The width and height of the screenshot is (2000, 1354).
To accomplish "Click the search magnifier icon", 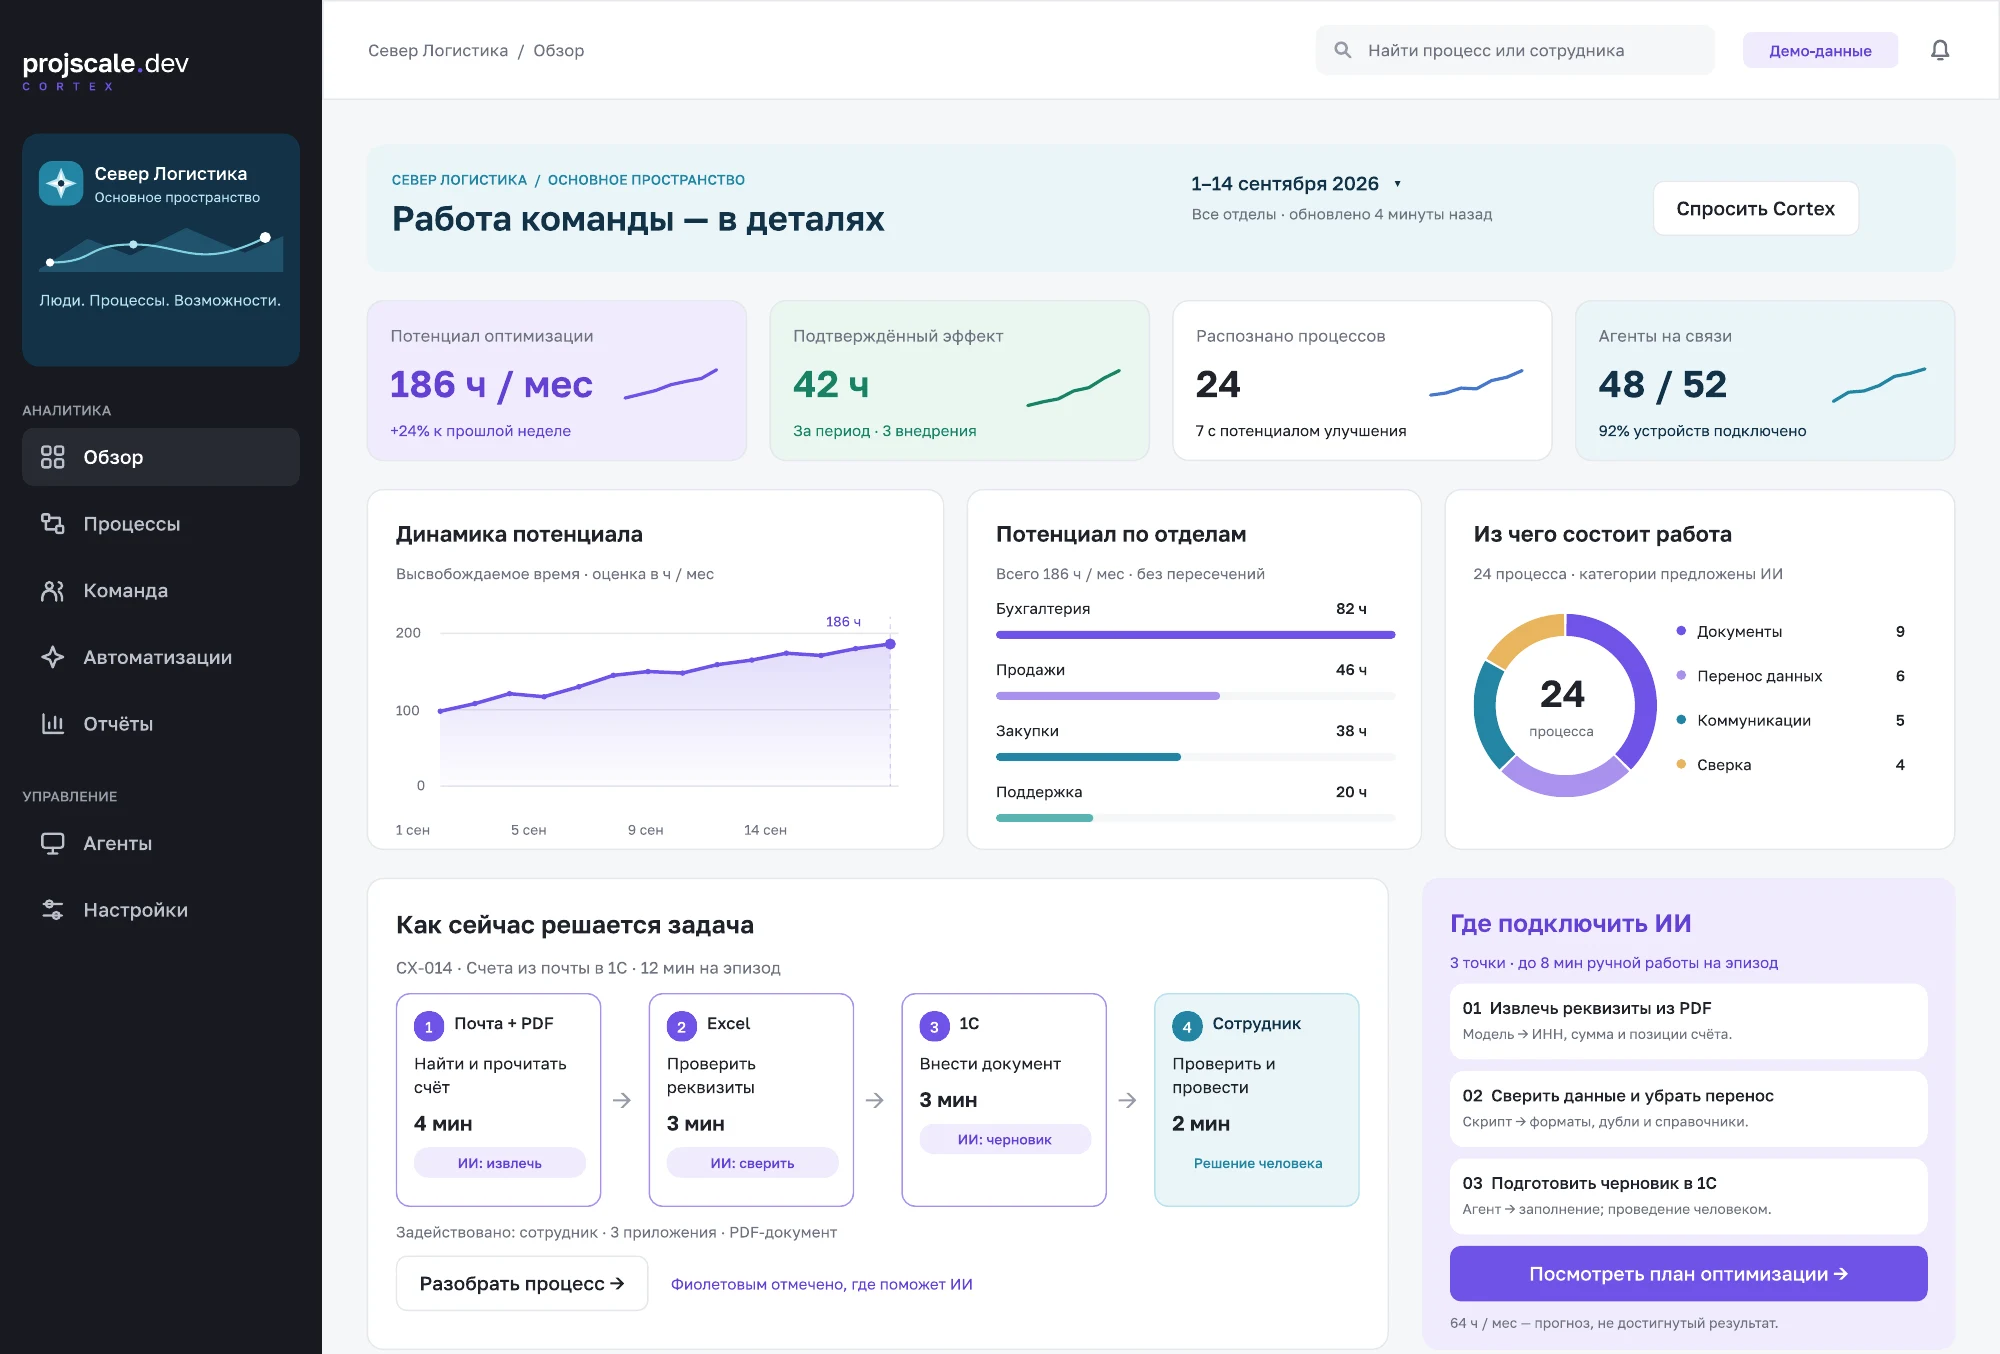I will [x=1343, y=50].
